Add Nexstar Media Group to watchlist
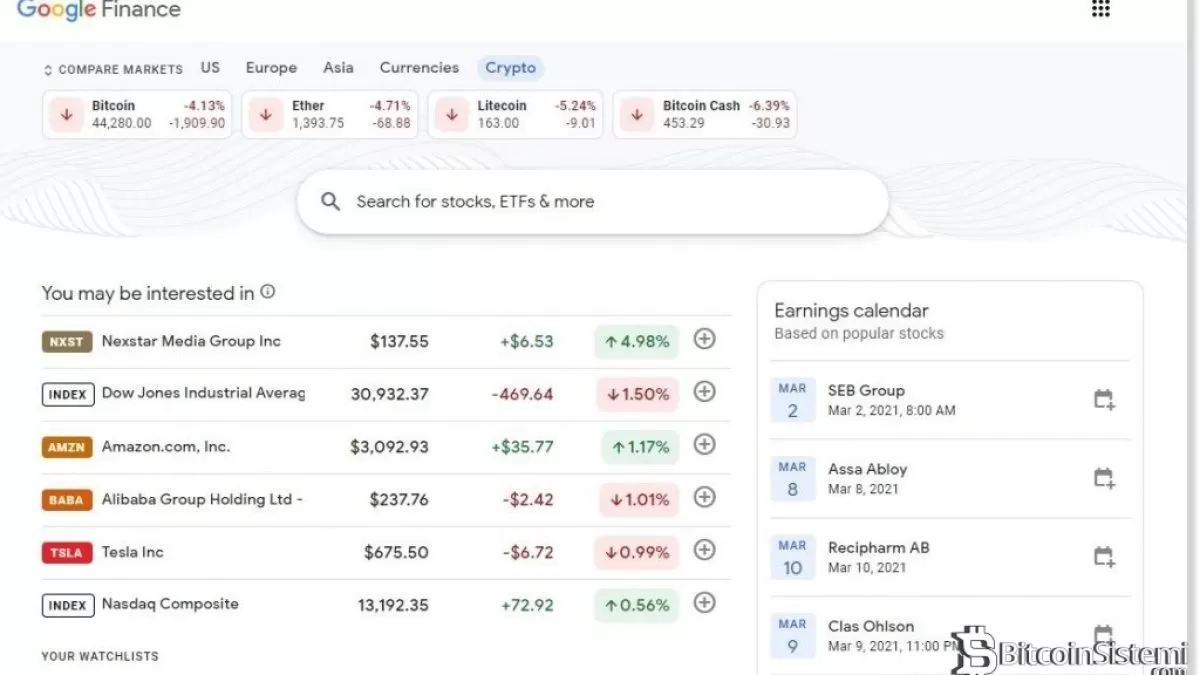 pos(704,340)
